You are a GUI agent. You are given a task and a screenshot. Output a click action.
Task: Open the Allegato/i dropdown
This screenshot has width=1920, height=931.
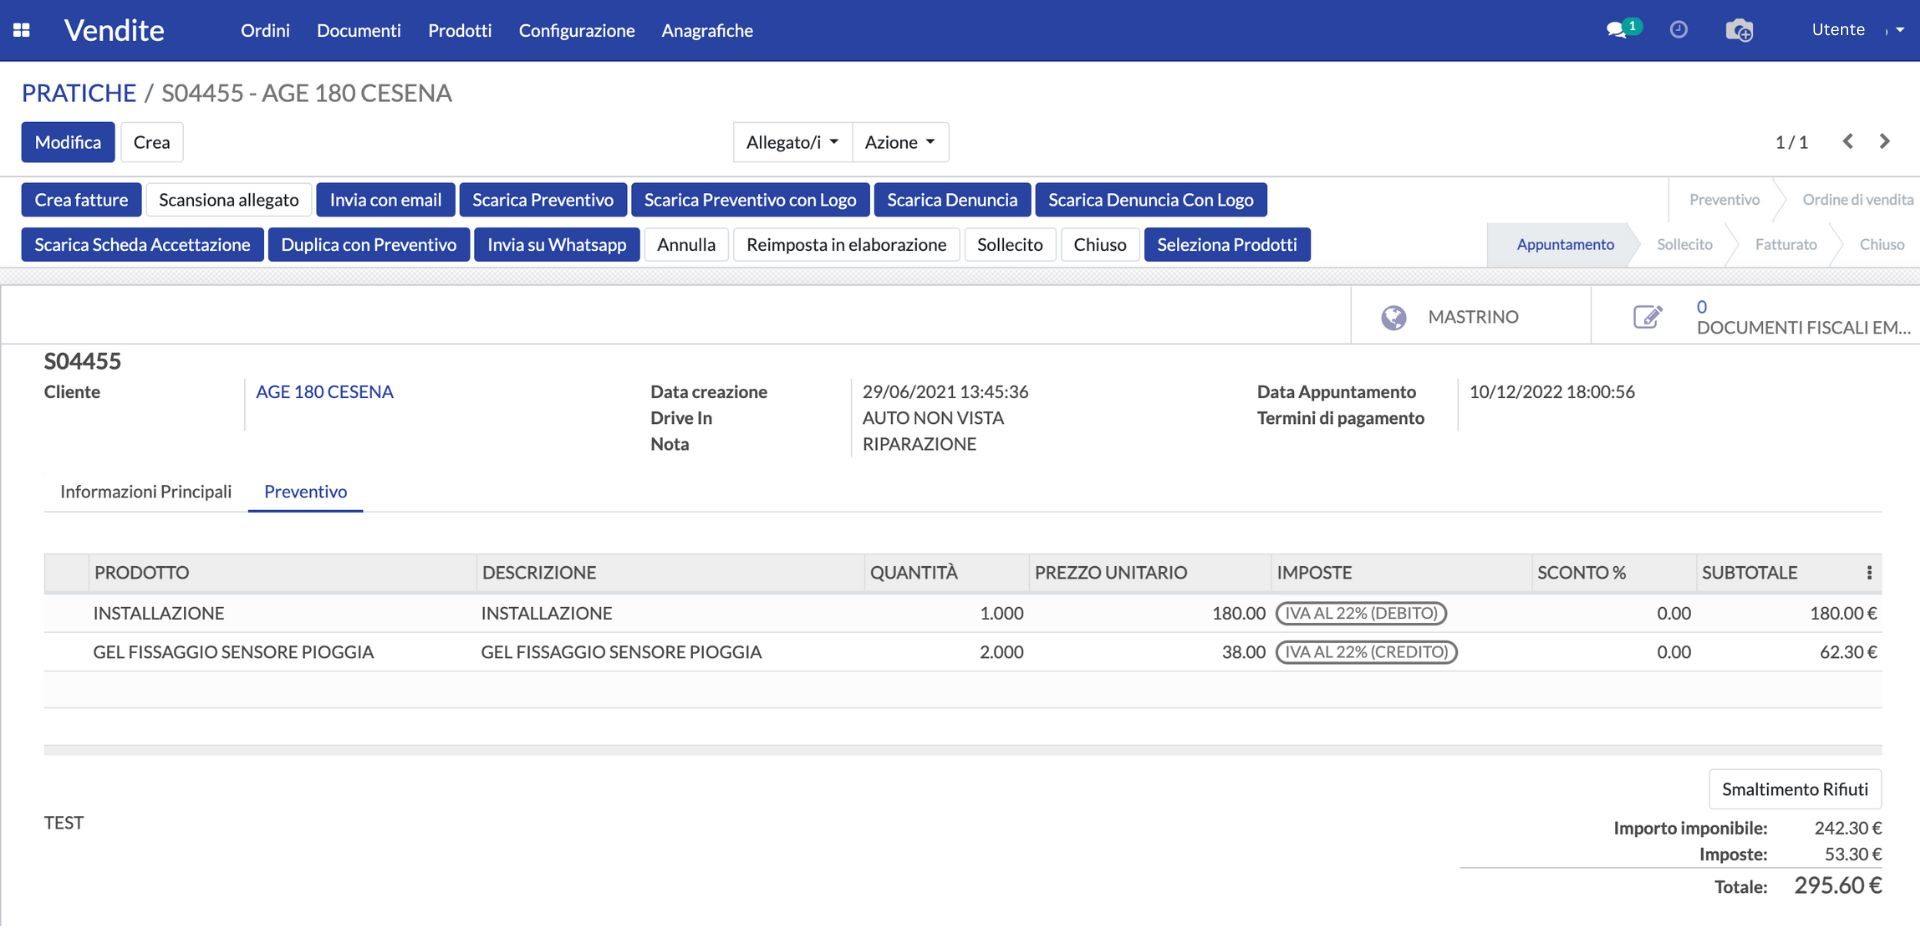click(792, 142)
